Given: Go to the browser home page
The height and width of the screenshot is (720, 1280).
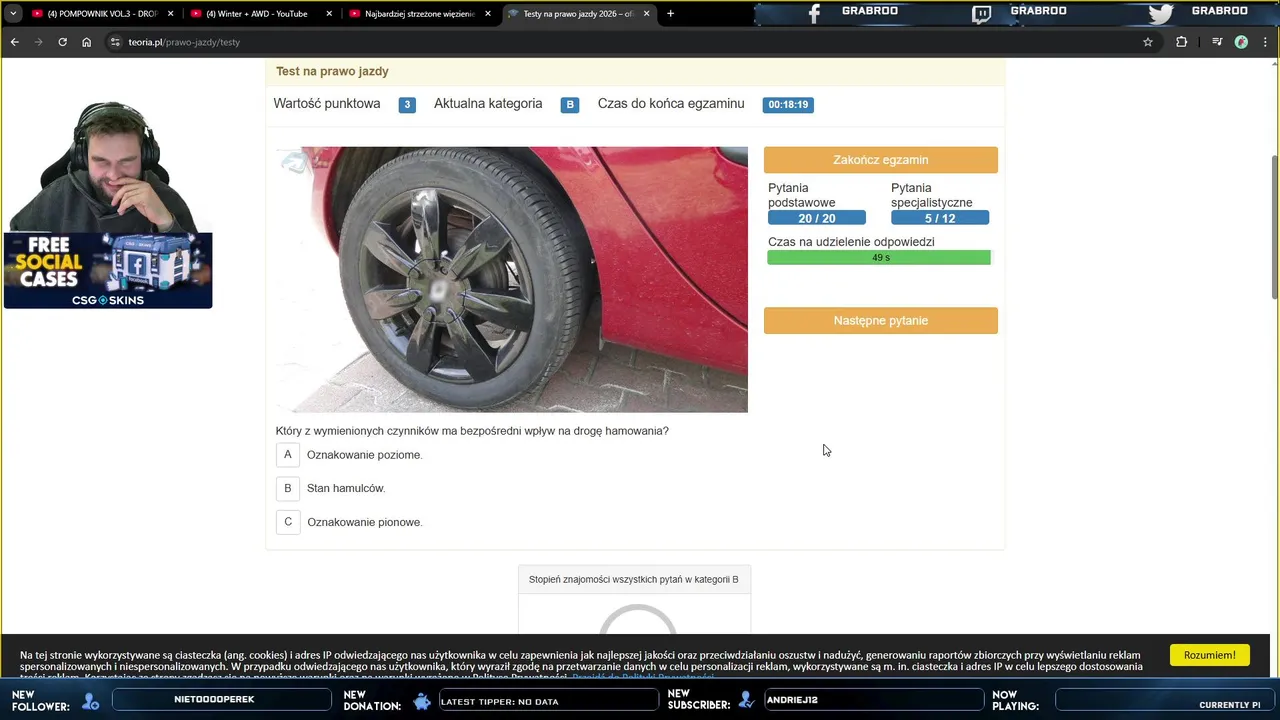Looking at the screenshot, I should pyautogui.click(x=86, y=42).
